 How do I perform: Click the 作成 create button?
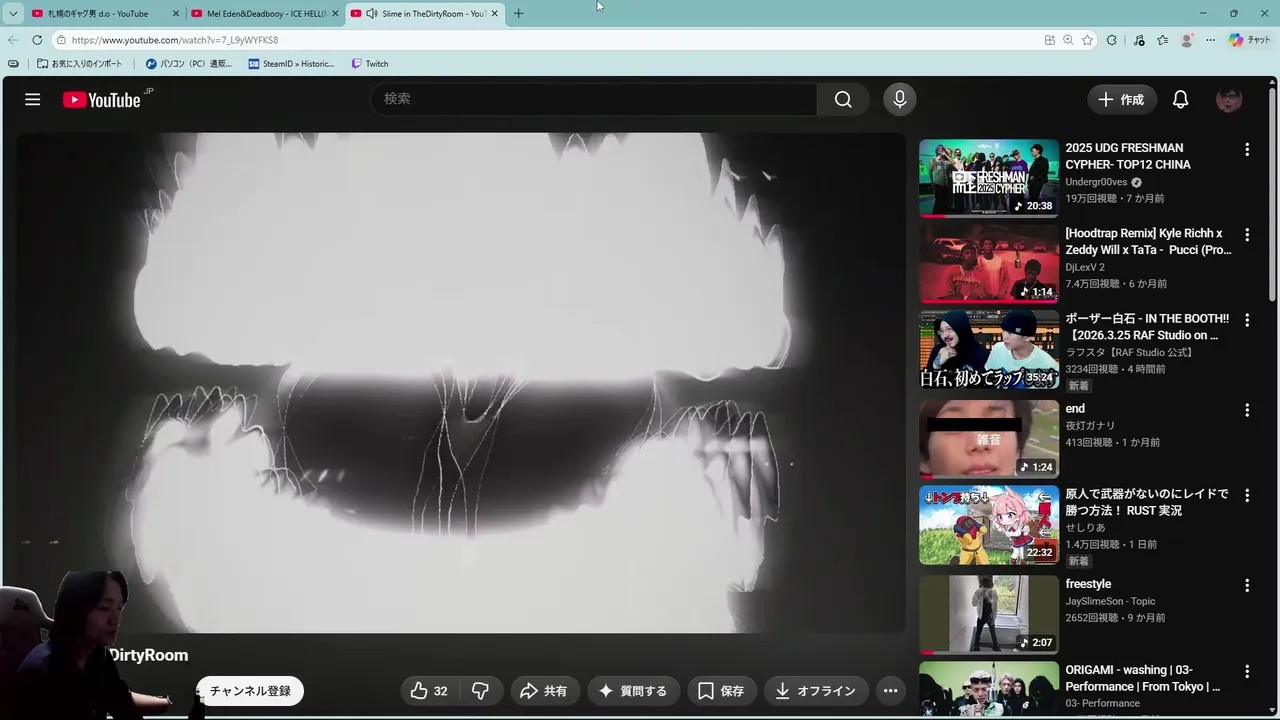tap(1121, 99)
